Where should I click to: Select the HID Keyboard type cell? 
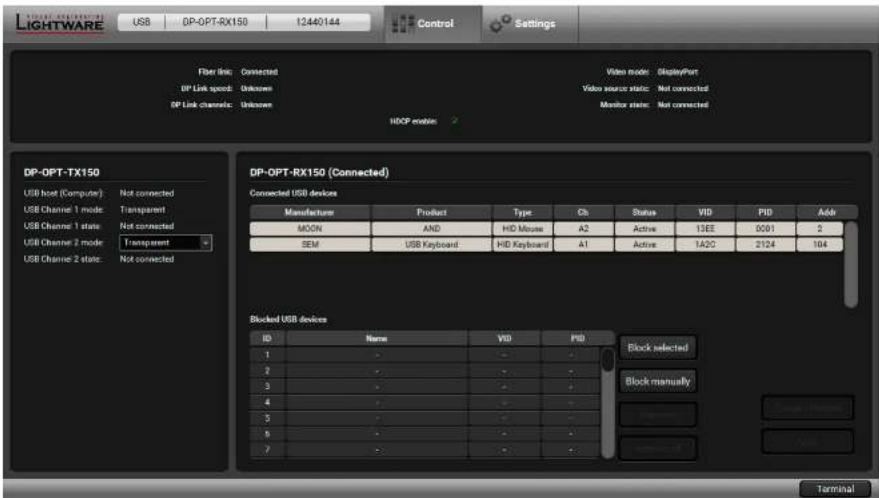522,245
